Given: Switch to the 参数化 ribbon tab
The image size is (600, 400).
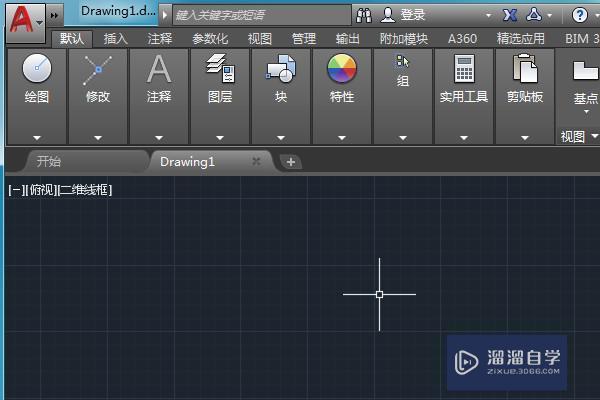Looking at the screenshot, I should click(x=210, y=39).
